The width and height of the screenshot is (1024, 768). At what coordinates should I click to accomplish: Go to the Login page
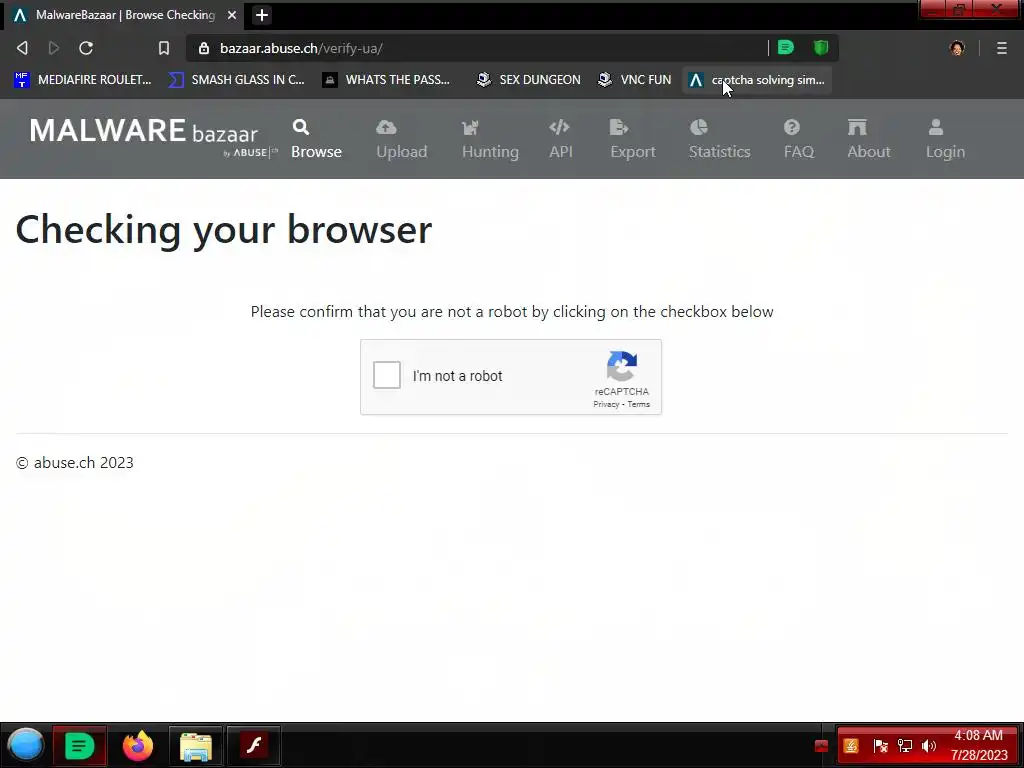coord(945,139)
